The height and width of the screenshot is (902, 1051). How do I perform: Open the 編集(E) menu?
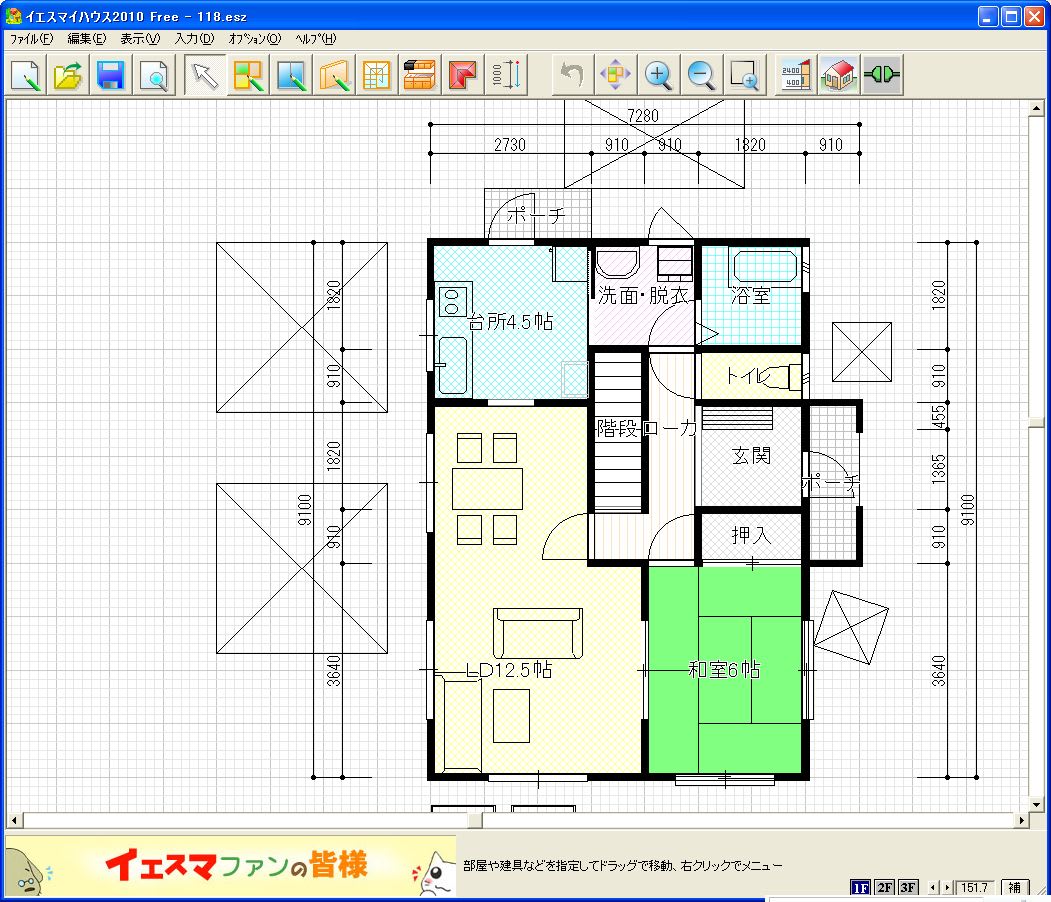coord(86,39)
